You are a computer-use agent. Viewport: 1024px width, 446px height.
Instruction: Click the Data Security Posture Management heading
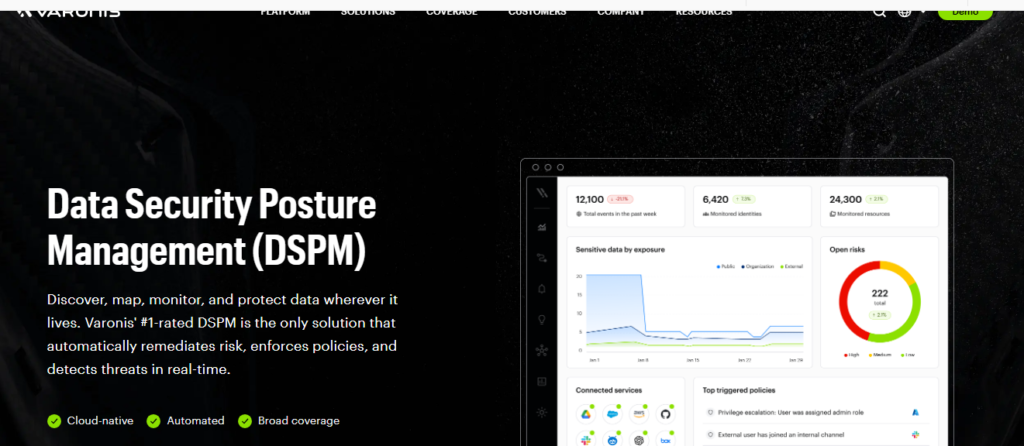pyautogui.click(x=212, y=228)
